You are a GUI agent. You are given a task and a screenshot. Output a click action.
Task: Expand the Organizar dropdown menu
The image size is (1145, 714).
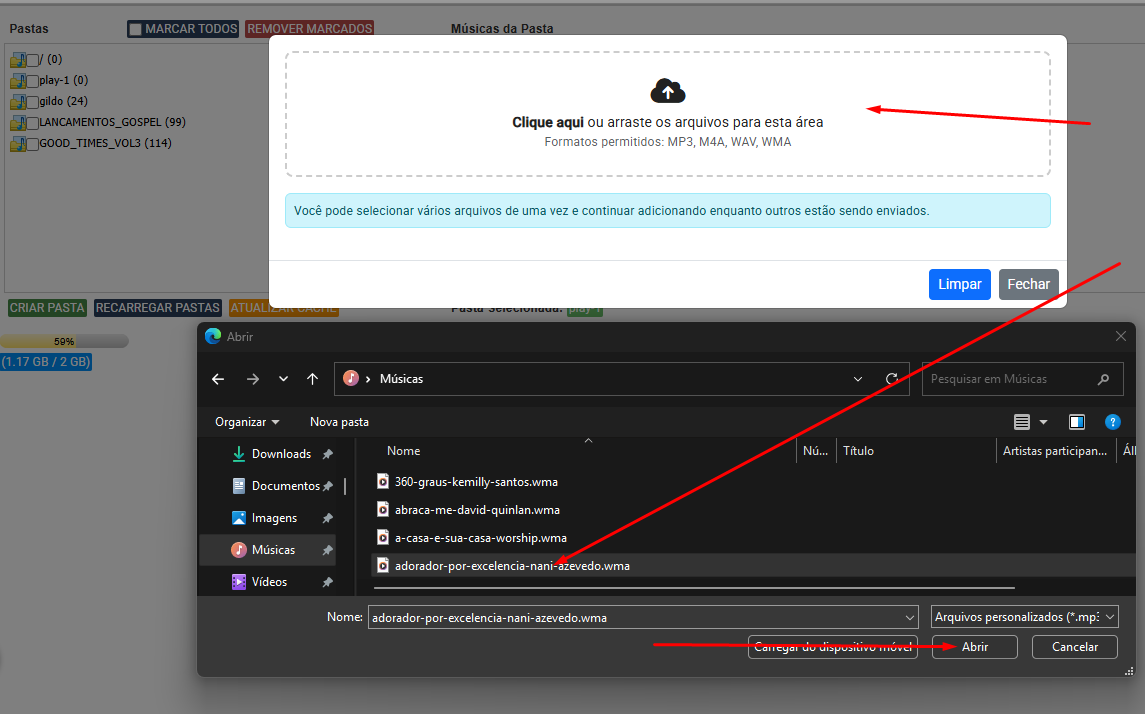coord(247,422)
